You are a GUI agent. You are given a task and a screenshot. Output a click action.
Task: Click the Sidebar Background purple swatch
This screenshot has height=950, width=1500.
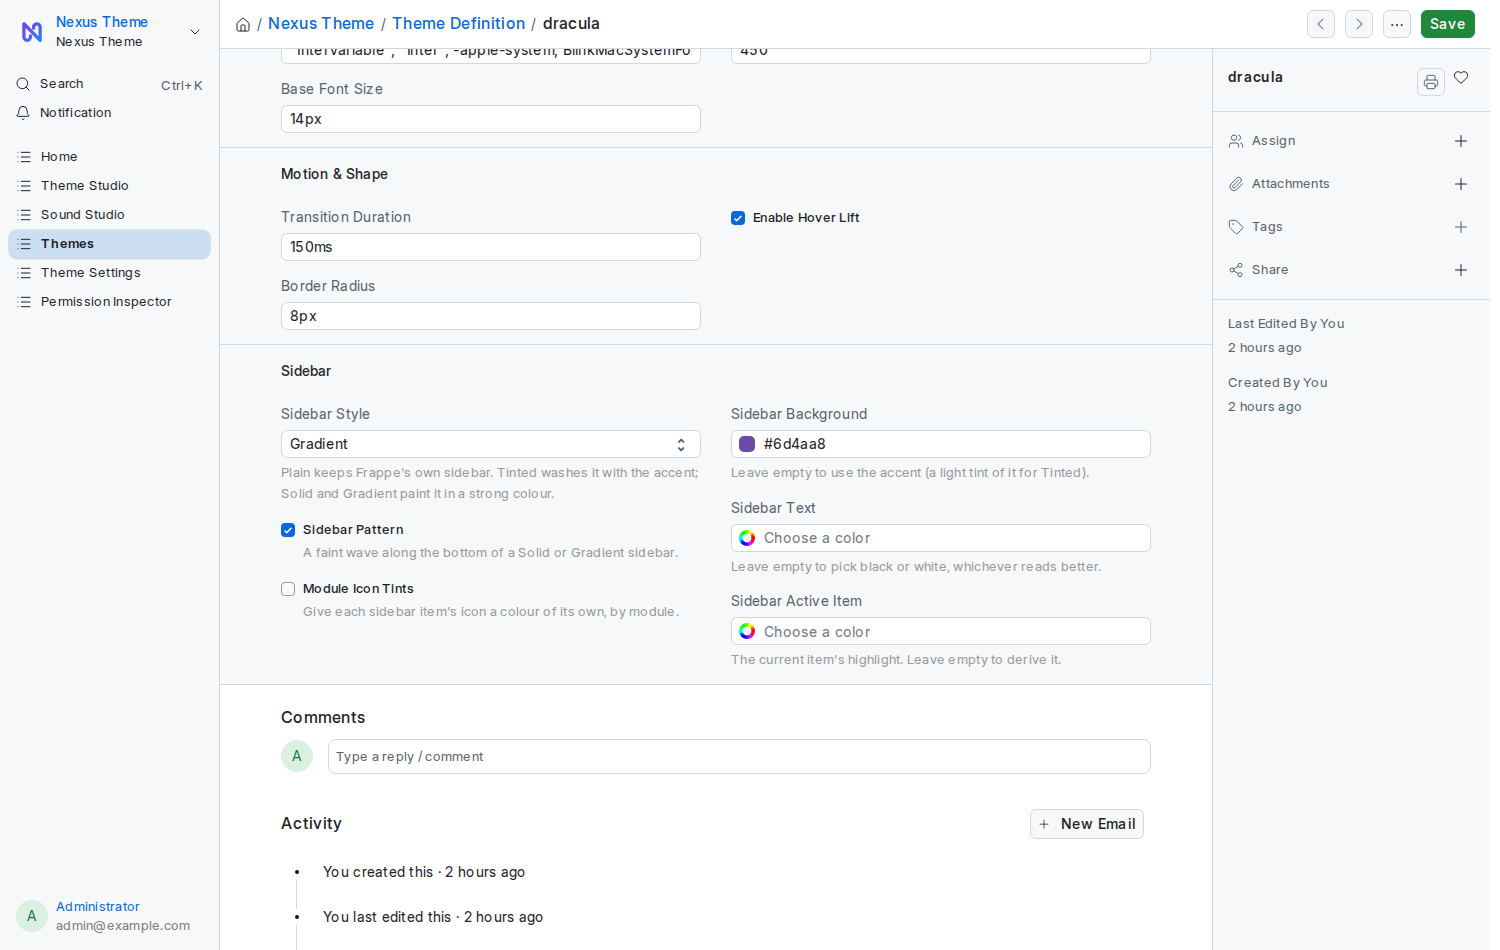[747, 444]
